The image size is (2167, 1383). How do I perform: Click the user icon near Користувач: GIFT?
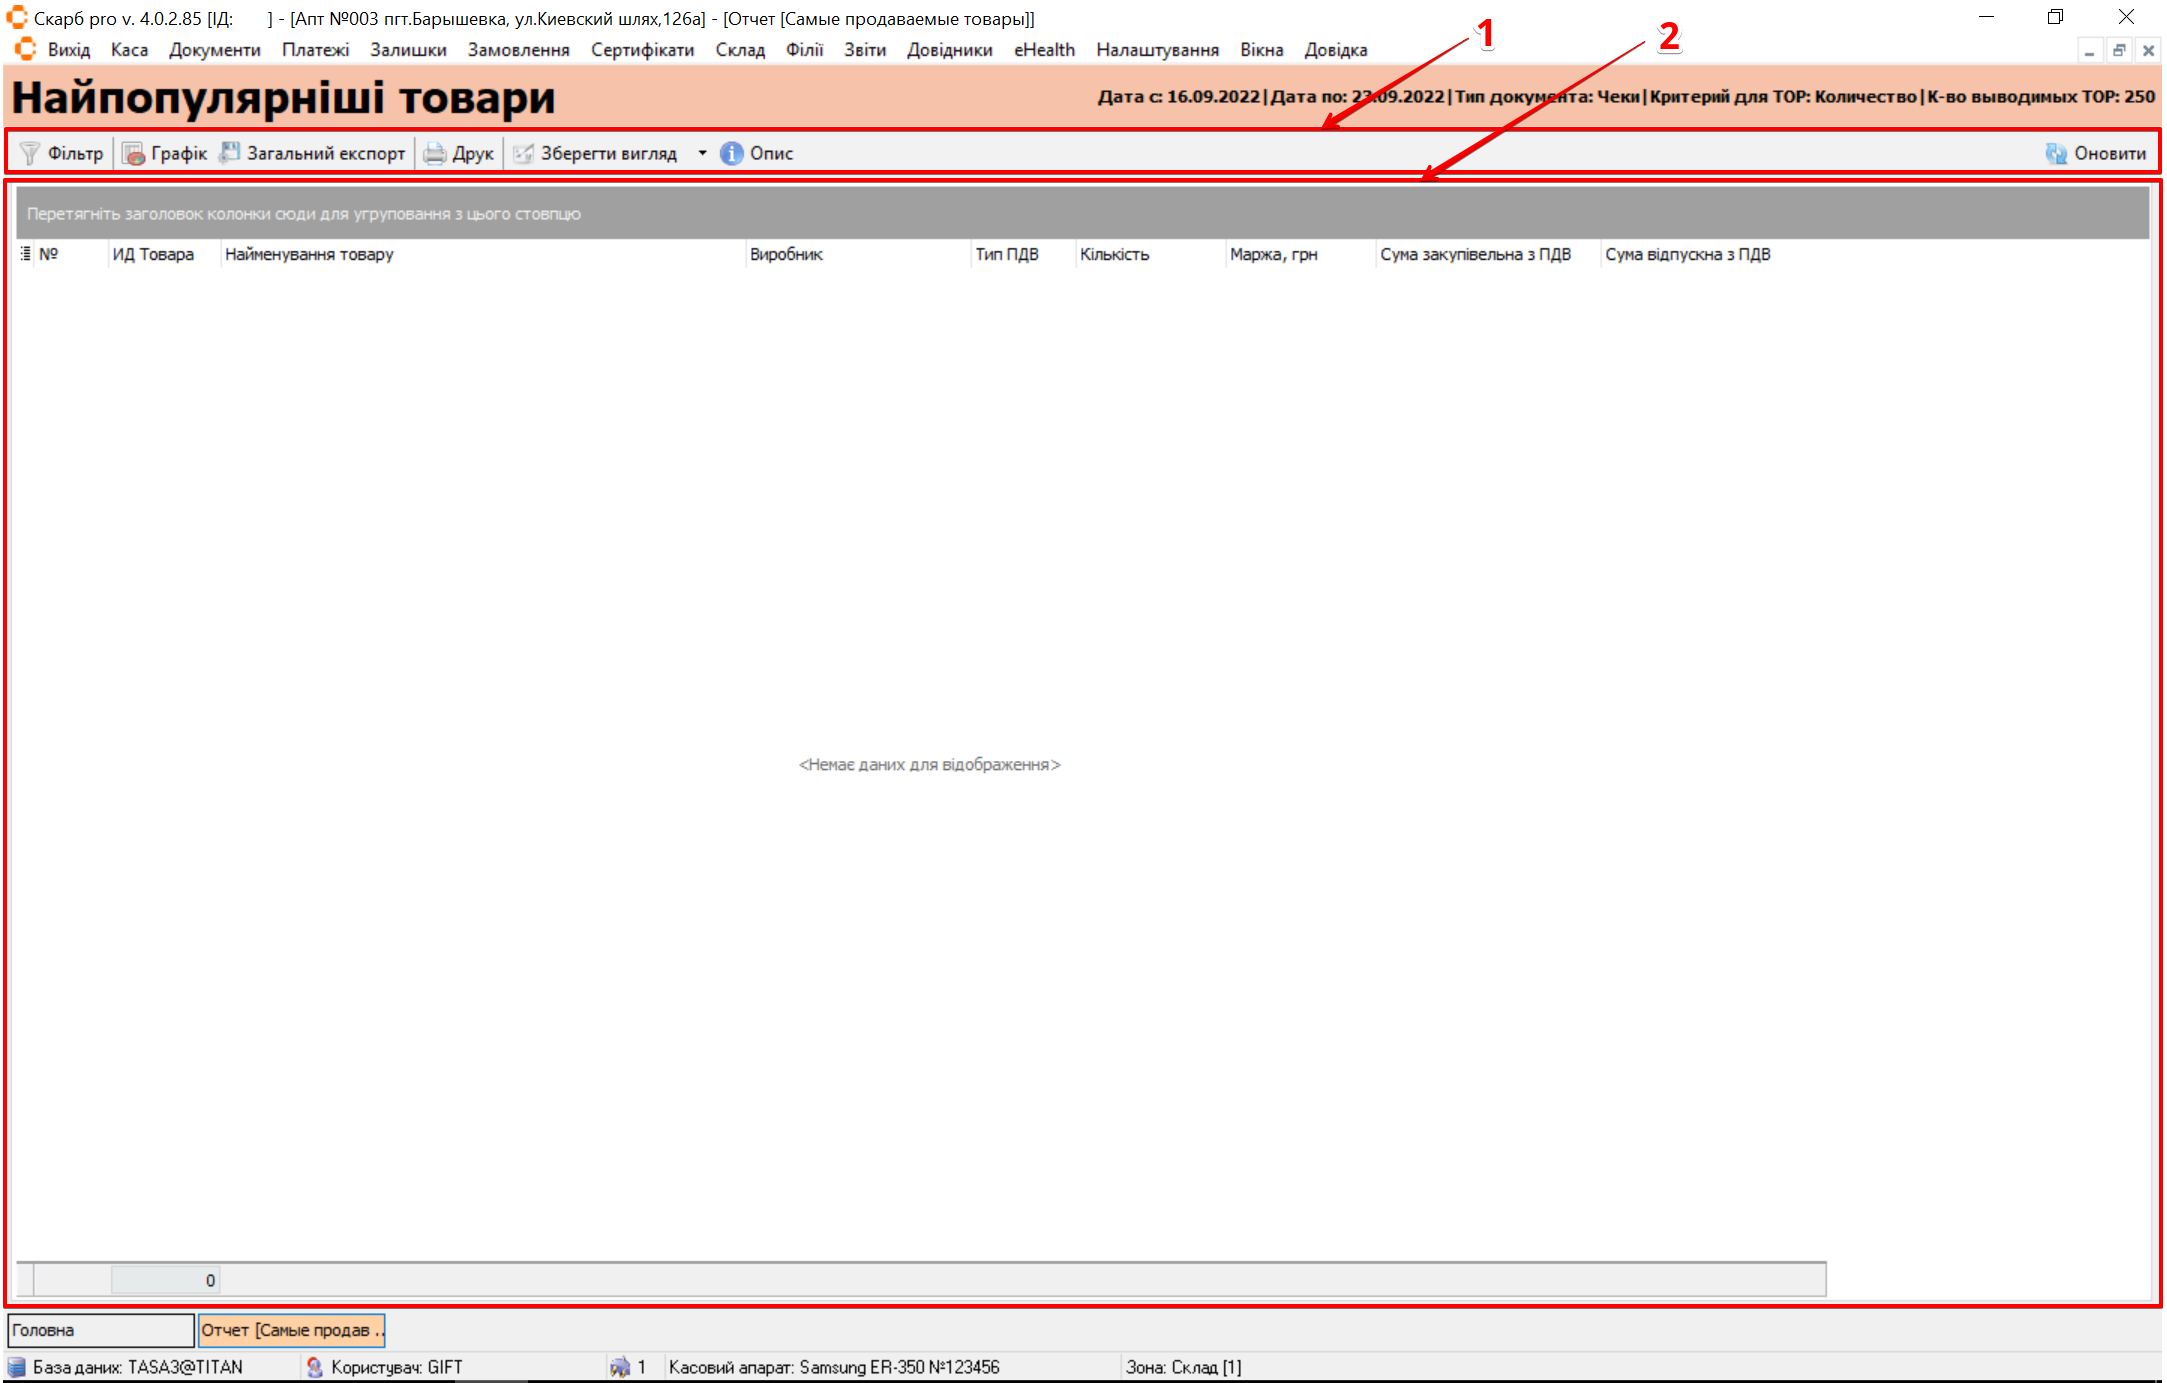point(315,1367)
